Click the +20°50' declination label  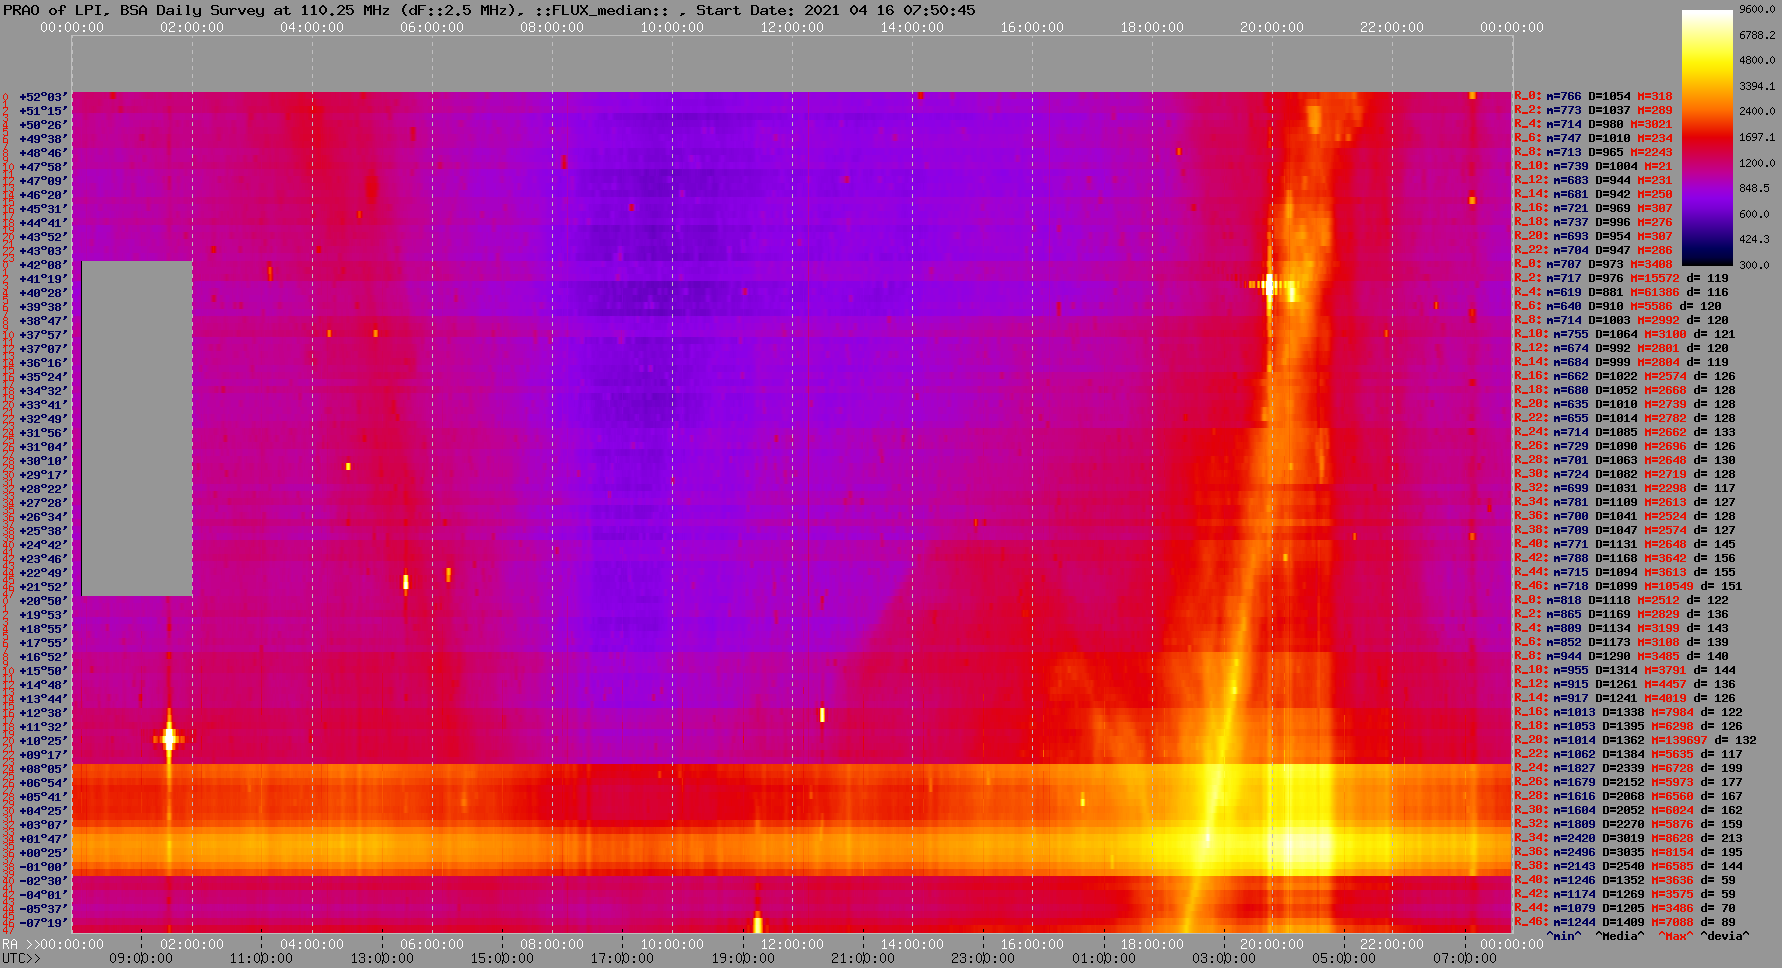point(43,601)
